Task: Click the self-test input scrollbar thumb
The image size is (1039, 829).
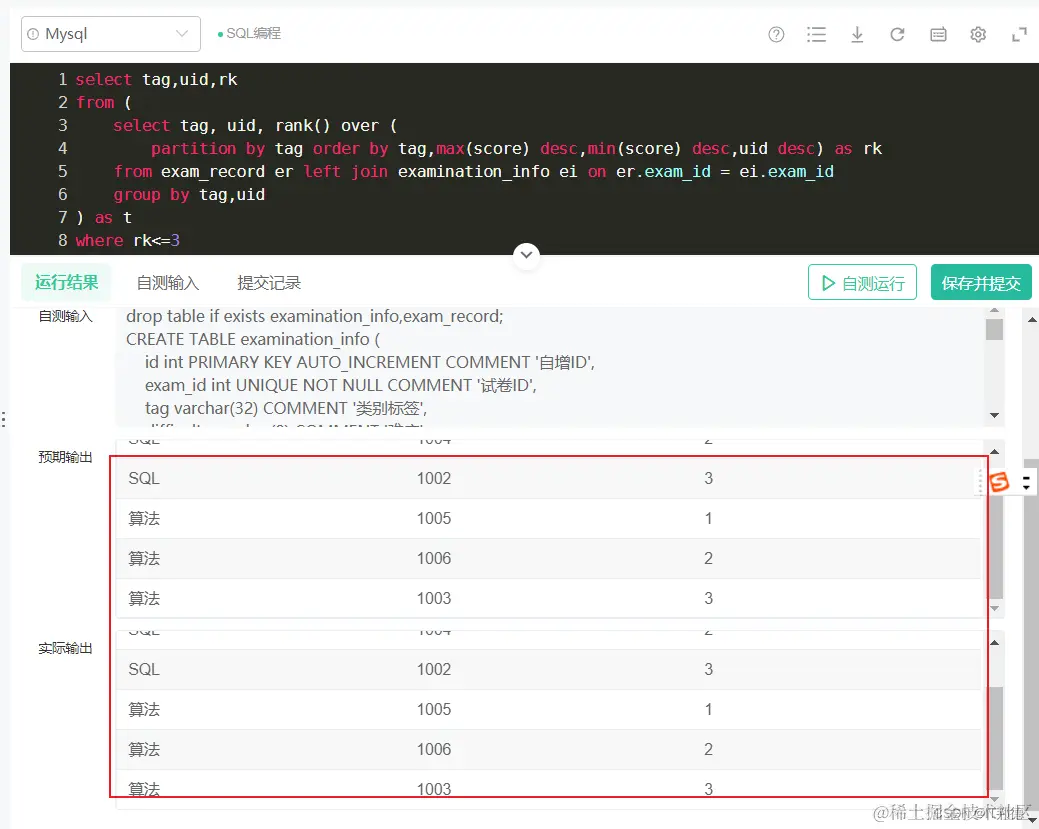Action: [x=994, y=329]
